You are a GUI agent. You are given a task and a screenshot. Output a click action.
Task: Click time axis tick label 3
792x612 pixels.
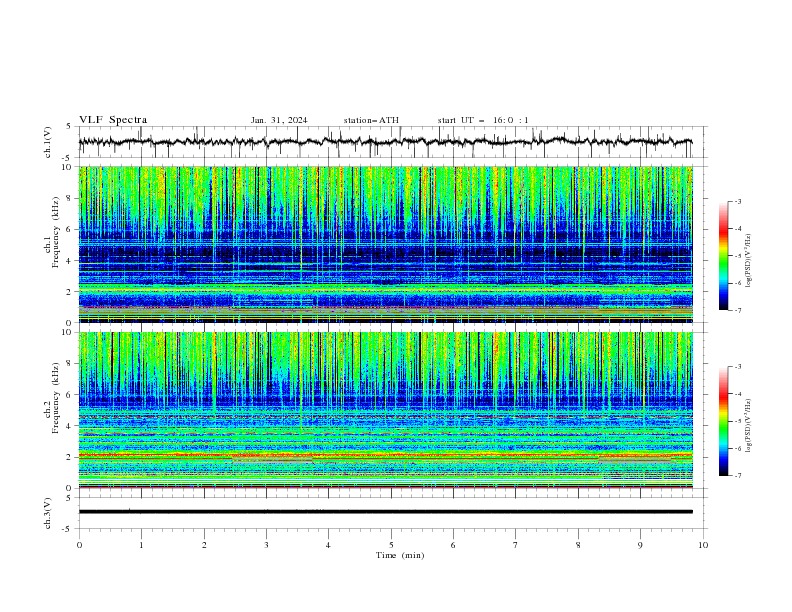coord(266,545)
